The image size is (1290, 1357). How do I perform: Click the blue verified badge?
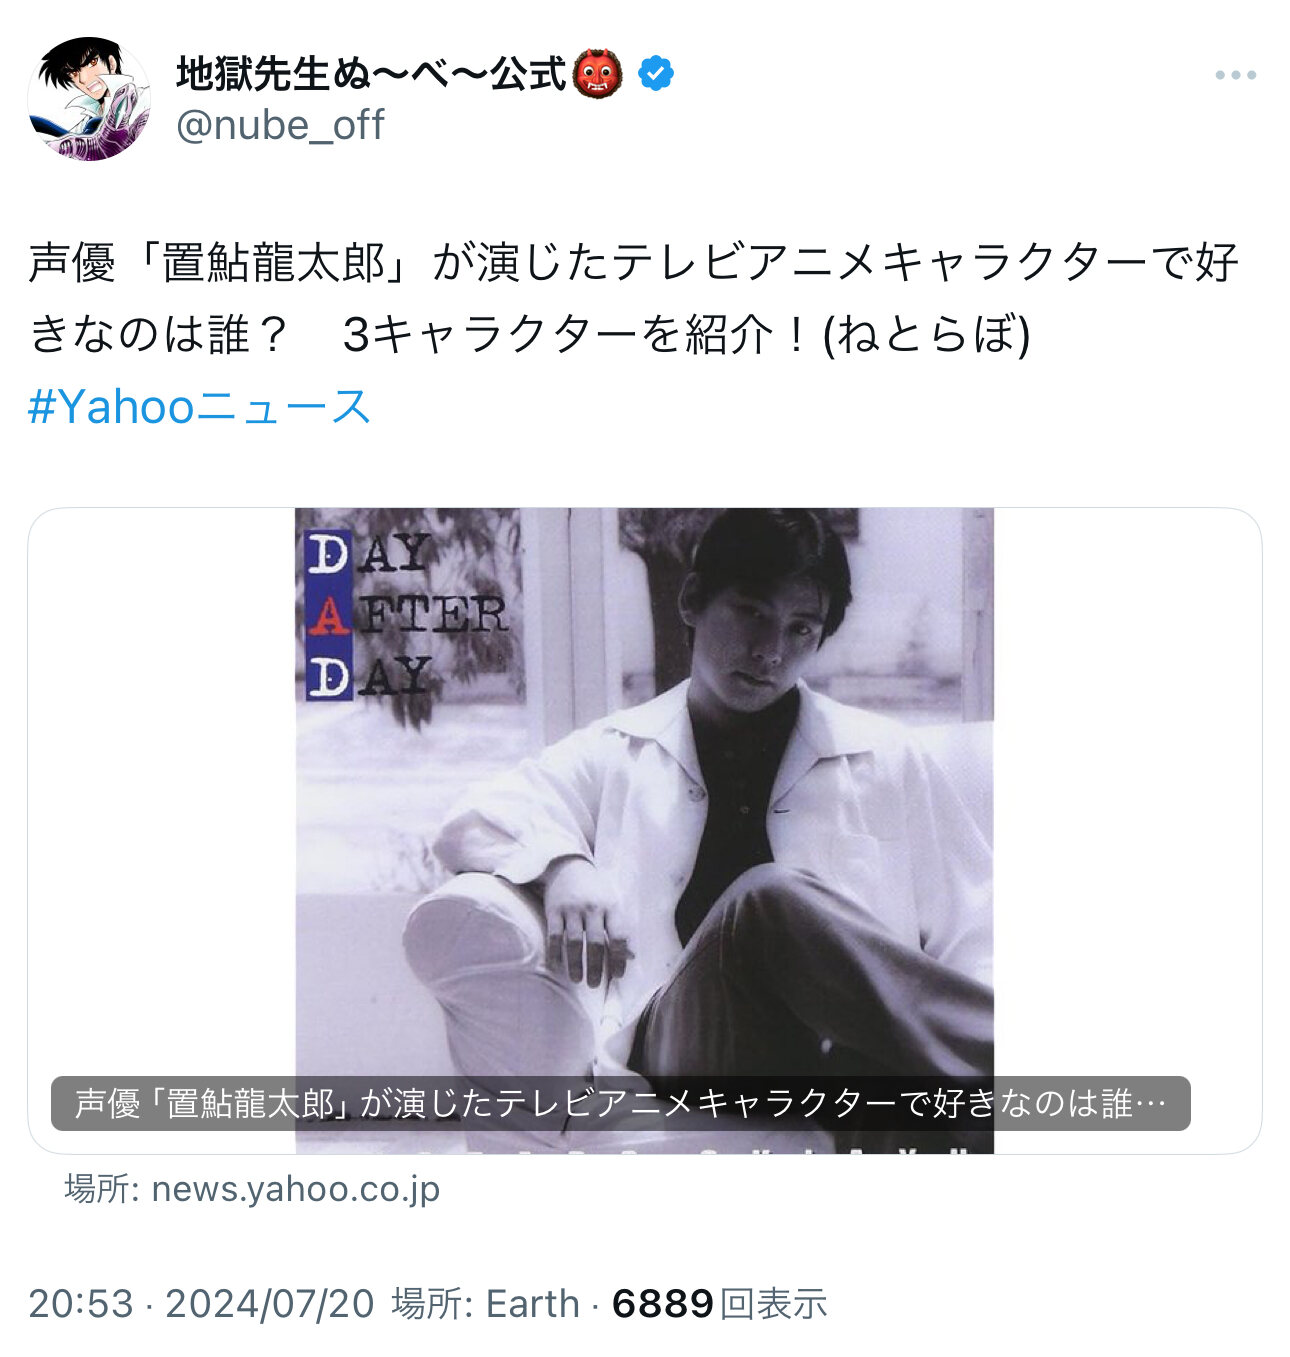(x=656, y=74)
